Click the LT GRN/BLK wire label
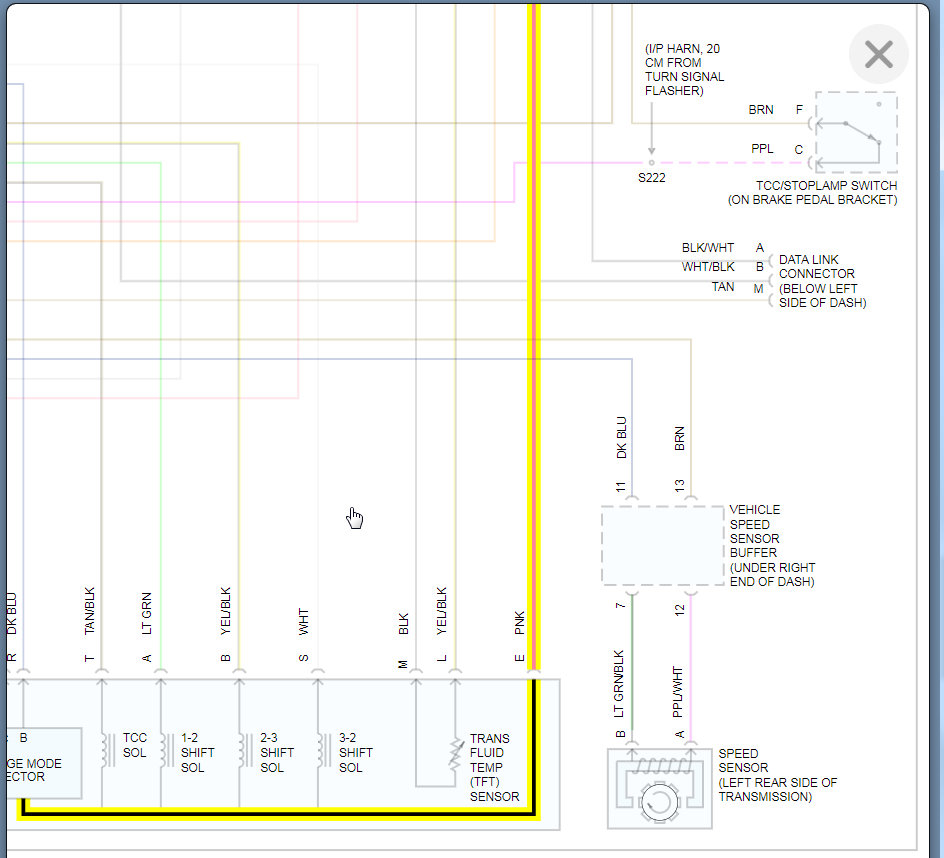 point(619,683)
